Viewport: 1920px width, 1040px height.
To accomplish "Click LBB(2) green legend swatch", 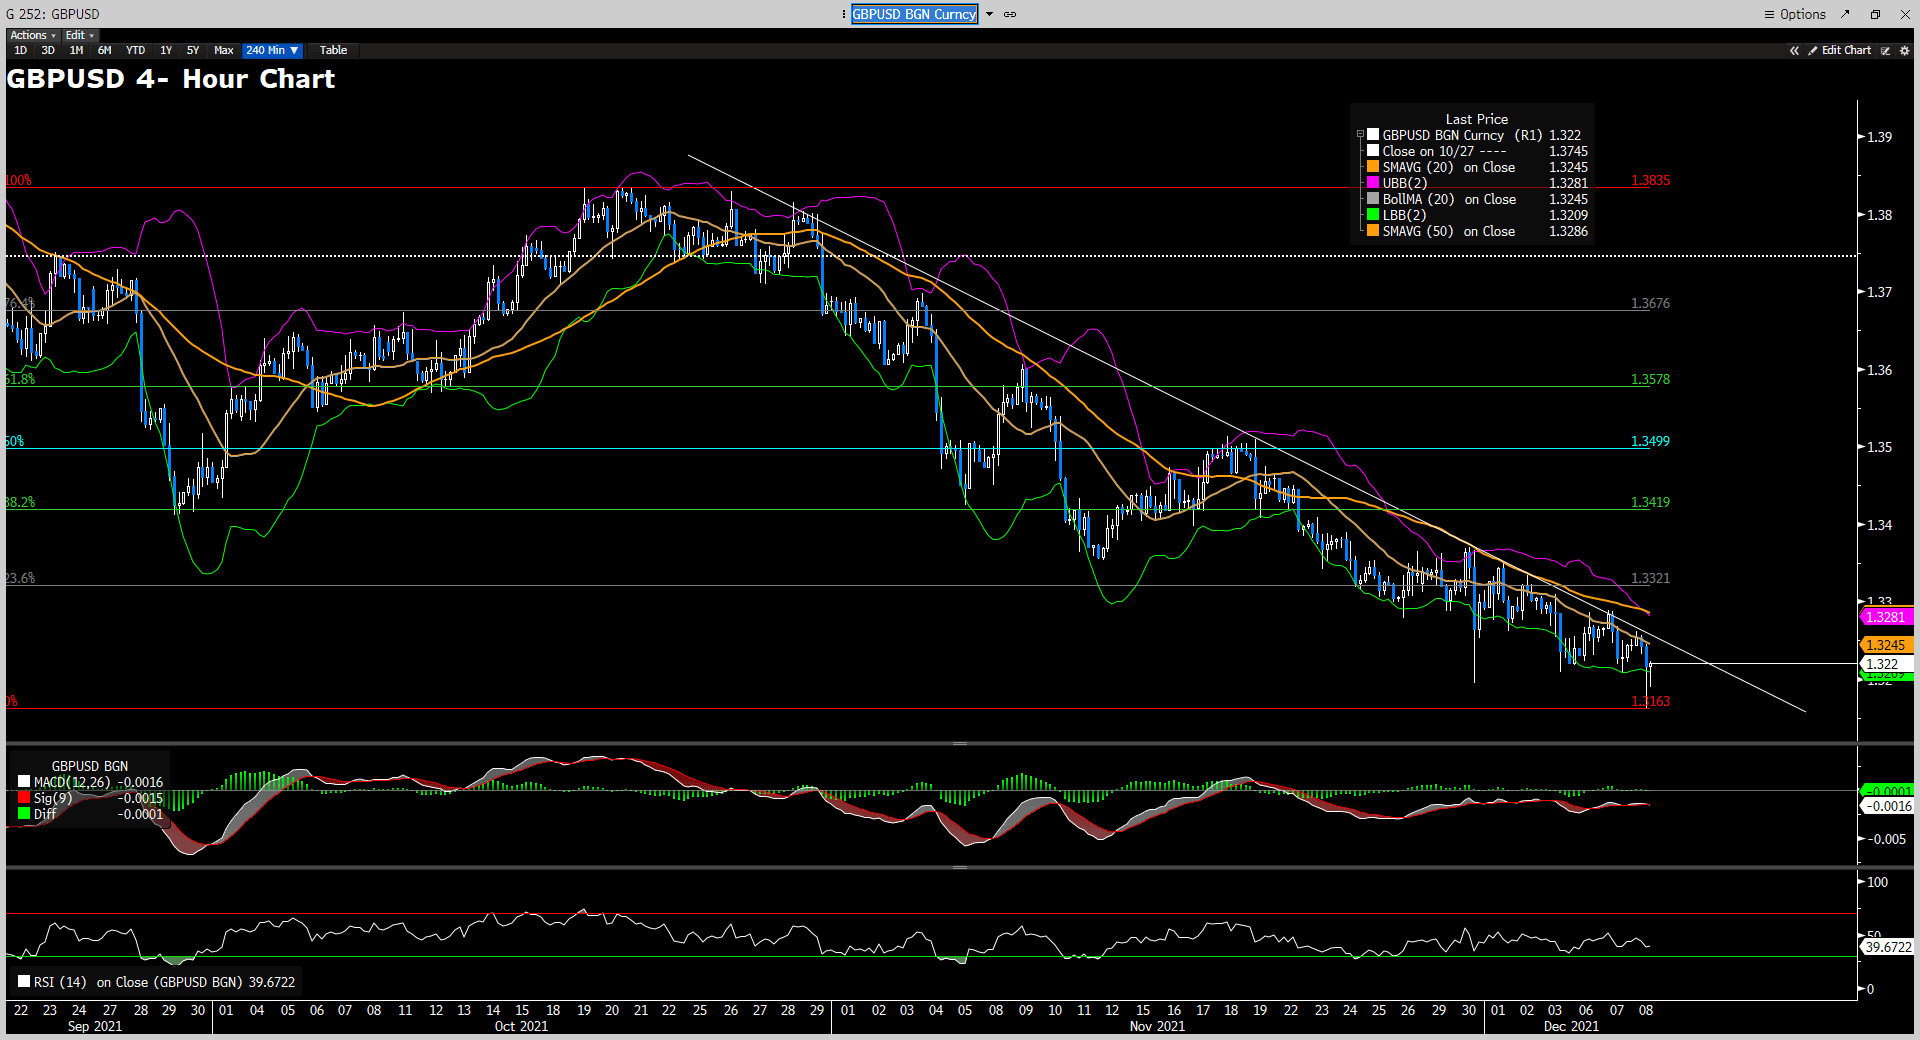I will point(1373,214).
